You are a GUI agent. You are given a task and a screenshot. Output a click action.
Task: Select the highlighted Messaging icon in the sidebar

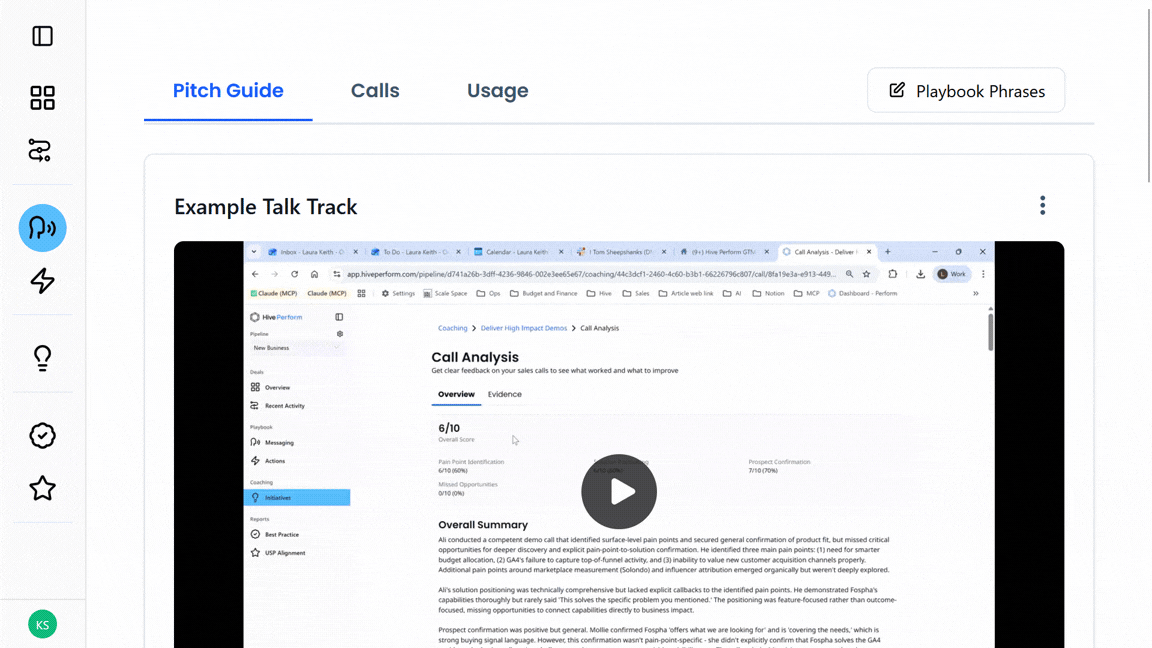(x=42, y=228)
